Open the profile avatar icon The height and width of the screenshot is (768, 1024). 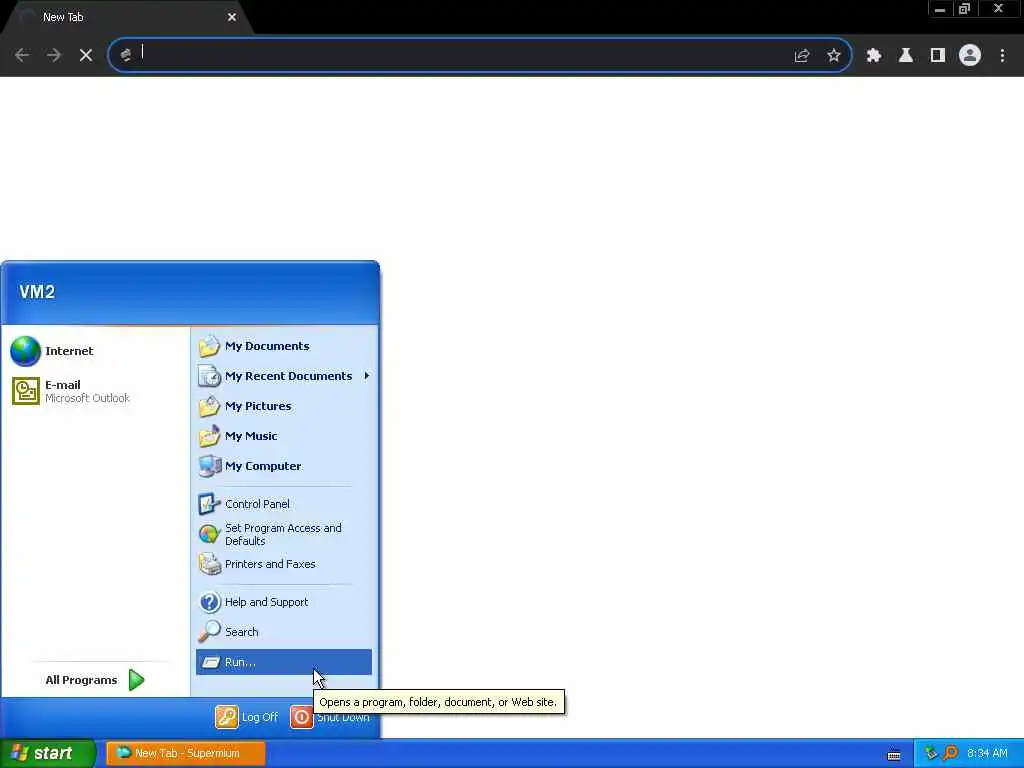(970, 56)
